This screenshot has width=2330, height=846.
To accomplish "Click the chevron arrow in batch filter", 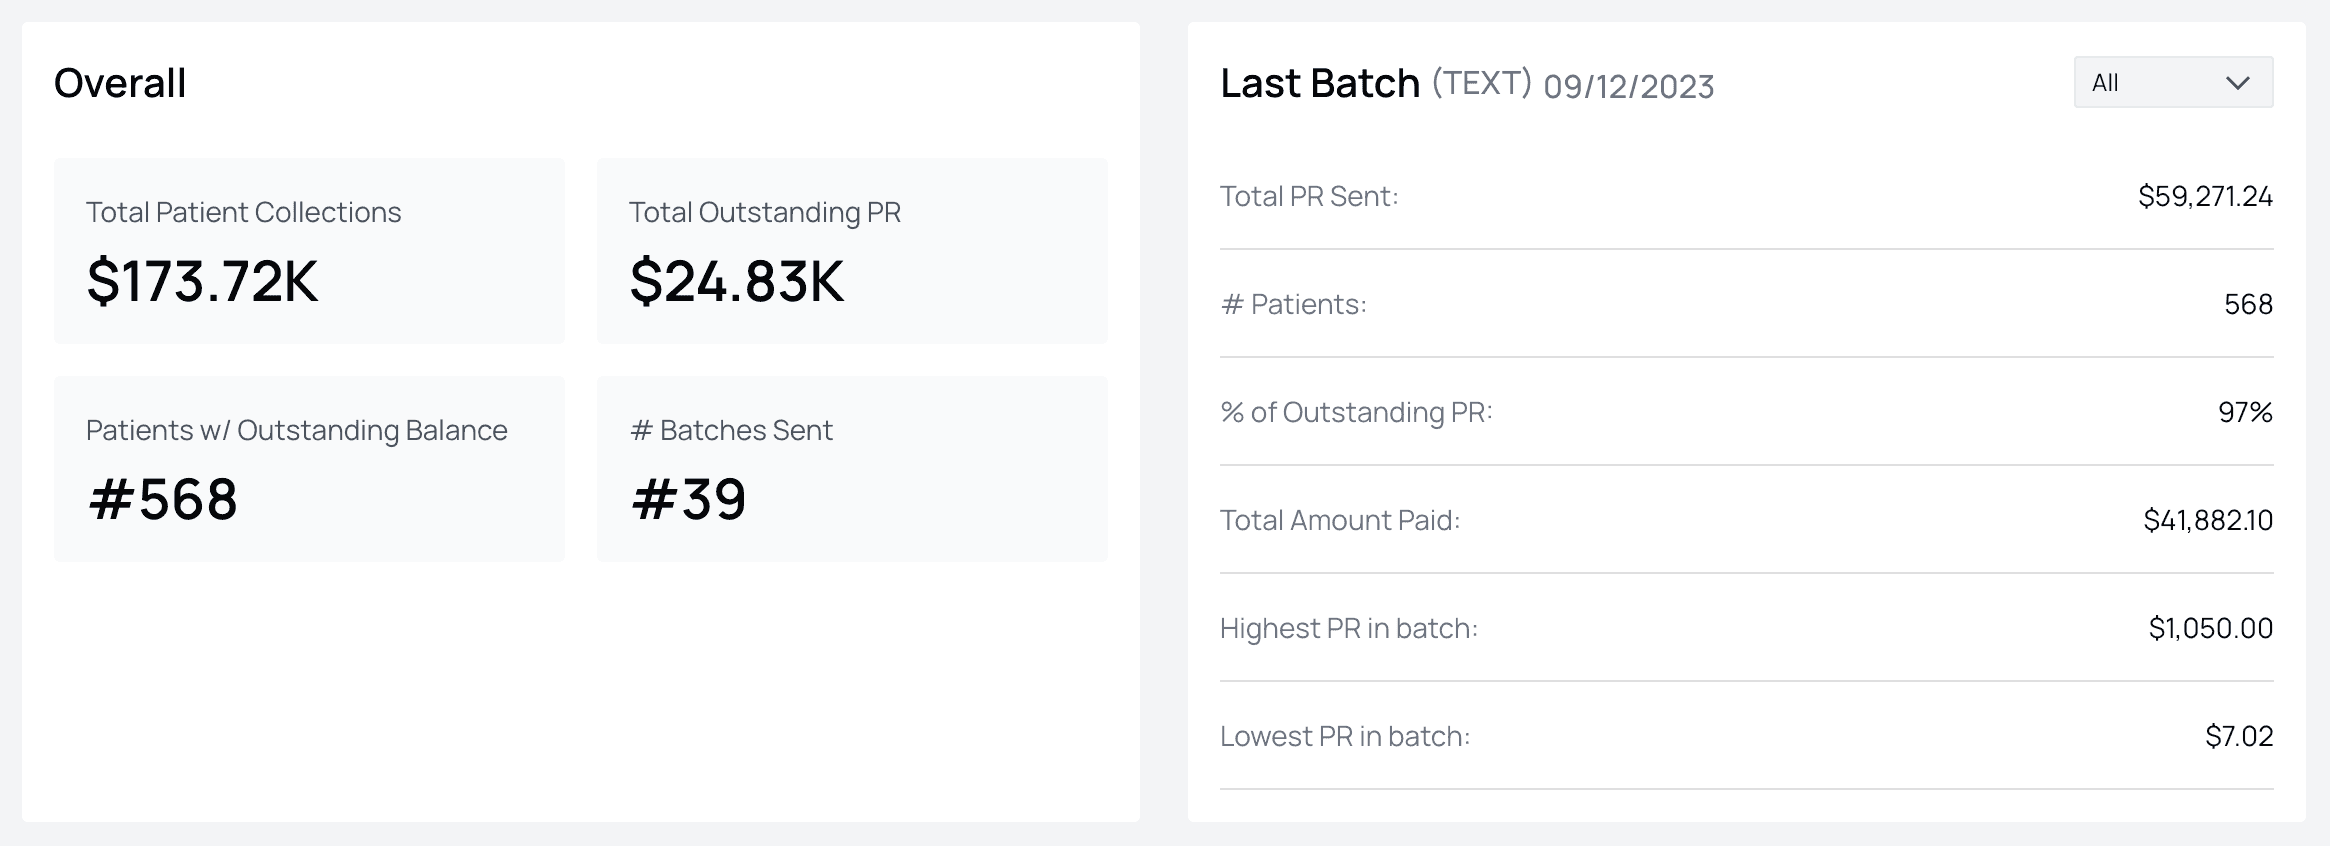I will (2238, 83).
